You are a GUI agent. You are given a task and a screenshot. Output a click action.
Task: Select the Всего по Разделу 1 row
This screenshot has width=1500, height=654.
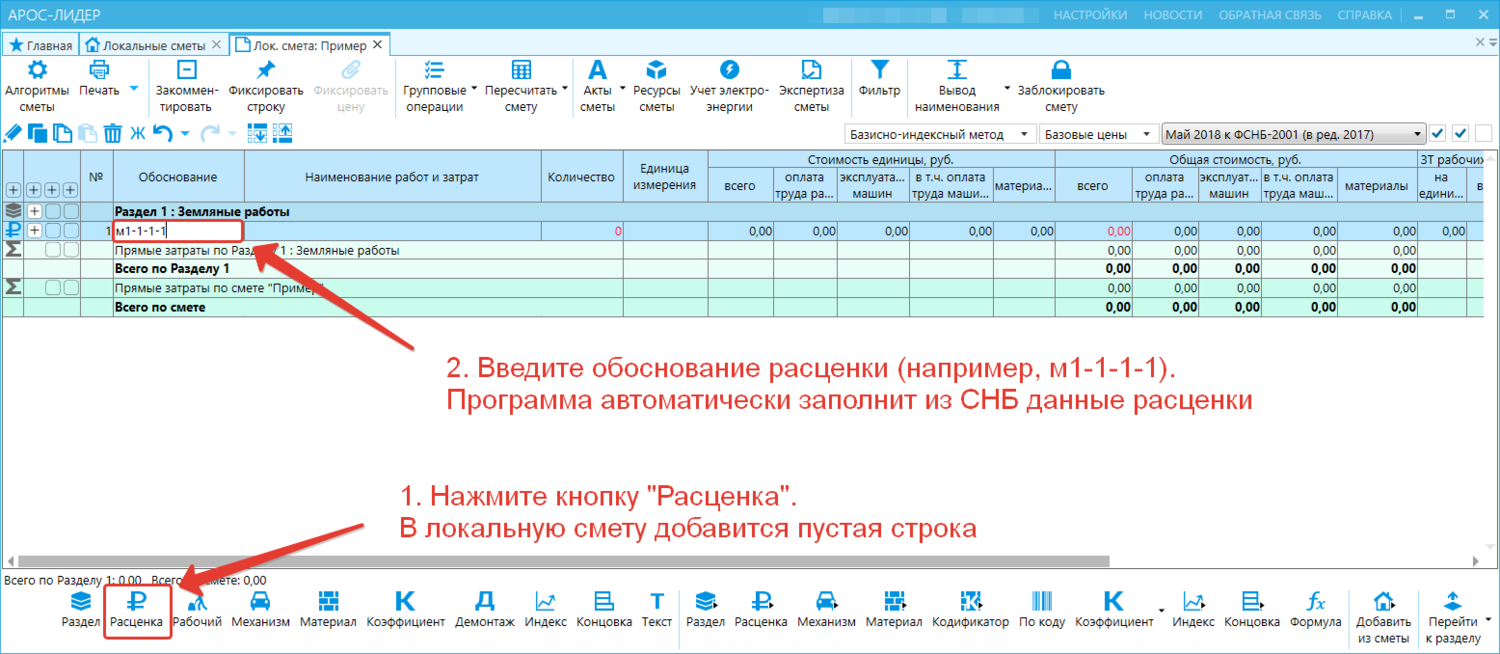pos(742,268)
